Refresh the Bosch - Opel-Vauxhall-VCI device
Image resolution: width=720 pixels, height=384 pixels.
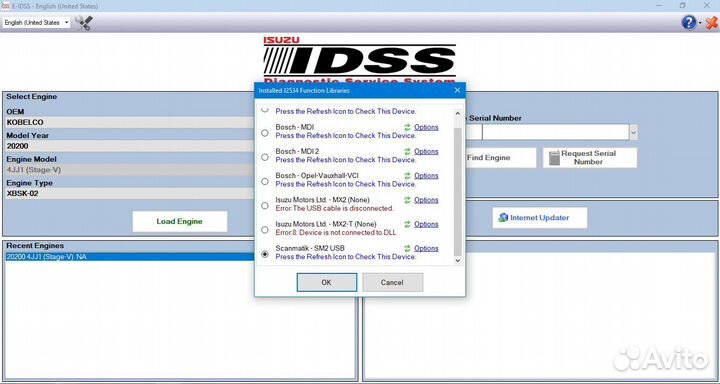pos(407,176)
